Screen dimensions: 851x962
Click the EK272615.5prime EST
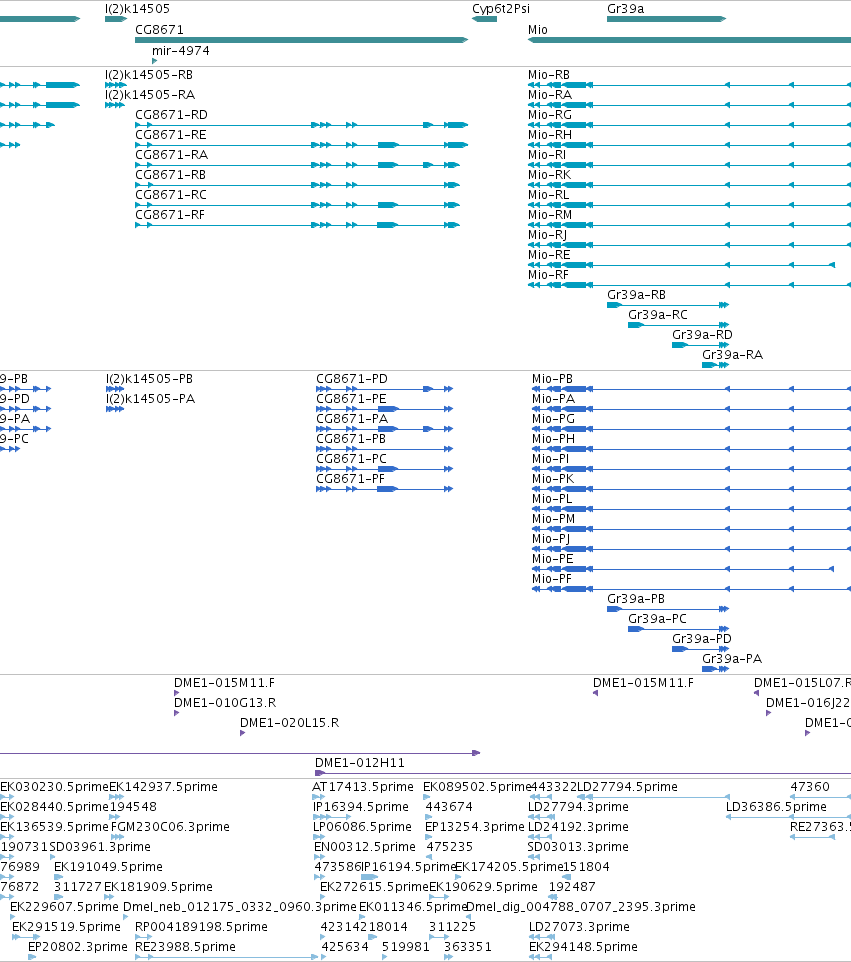325,897
